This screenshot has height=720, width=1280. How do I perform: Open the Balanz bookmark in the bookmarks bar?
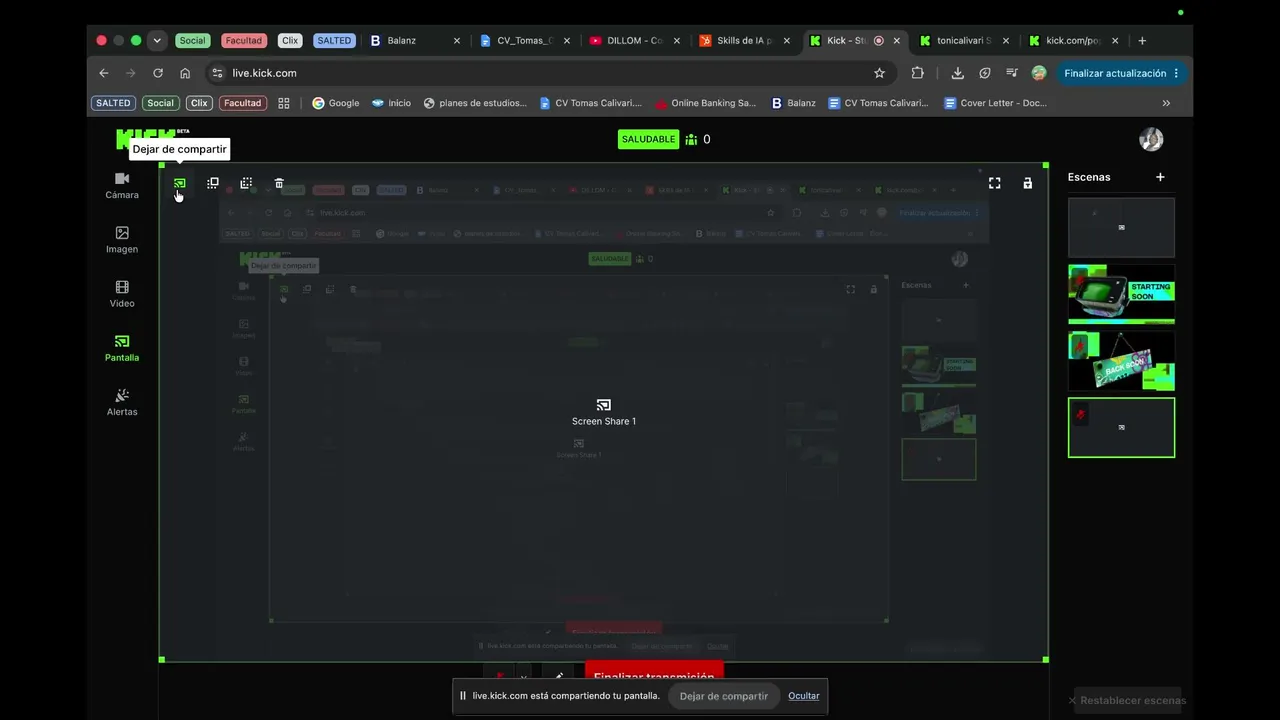[x=793, y=103]
